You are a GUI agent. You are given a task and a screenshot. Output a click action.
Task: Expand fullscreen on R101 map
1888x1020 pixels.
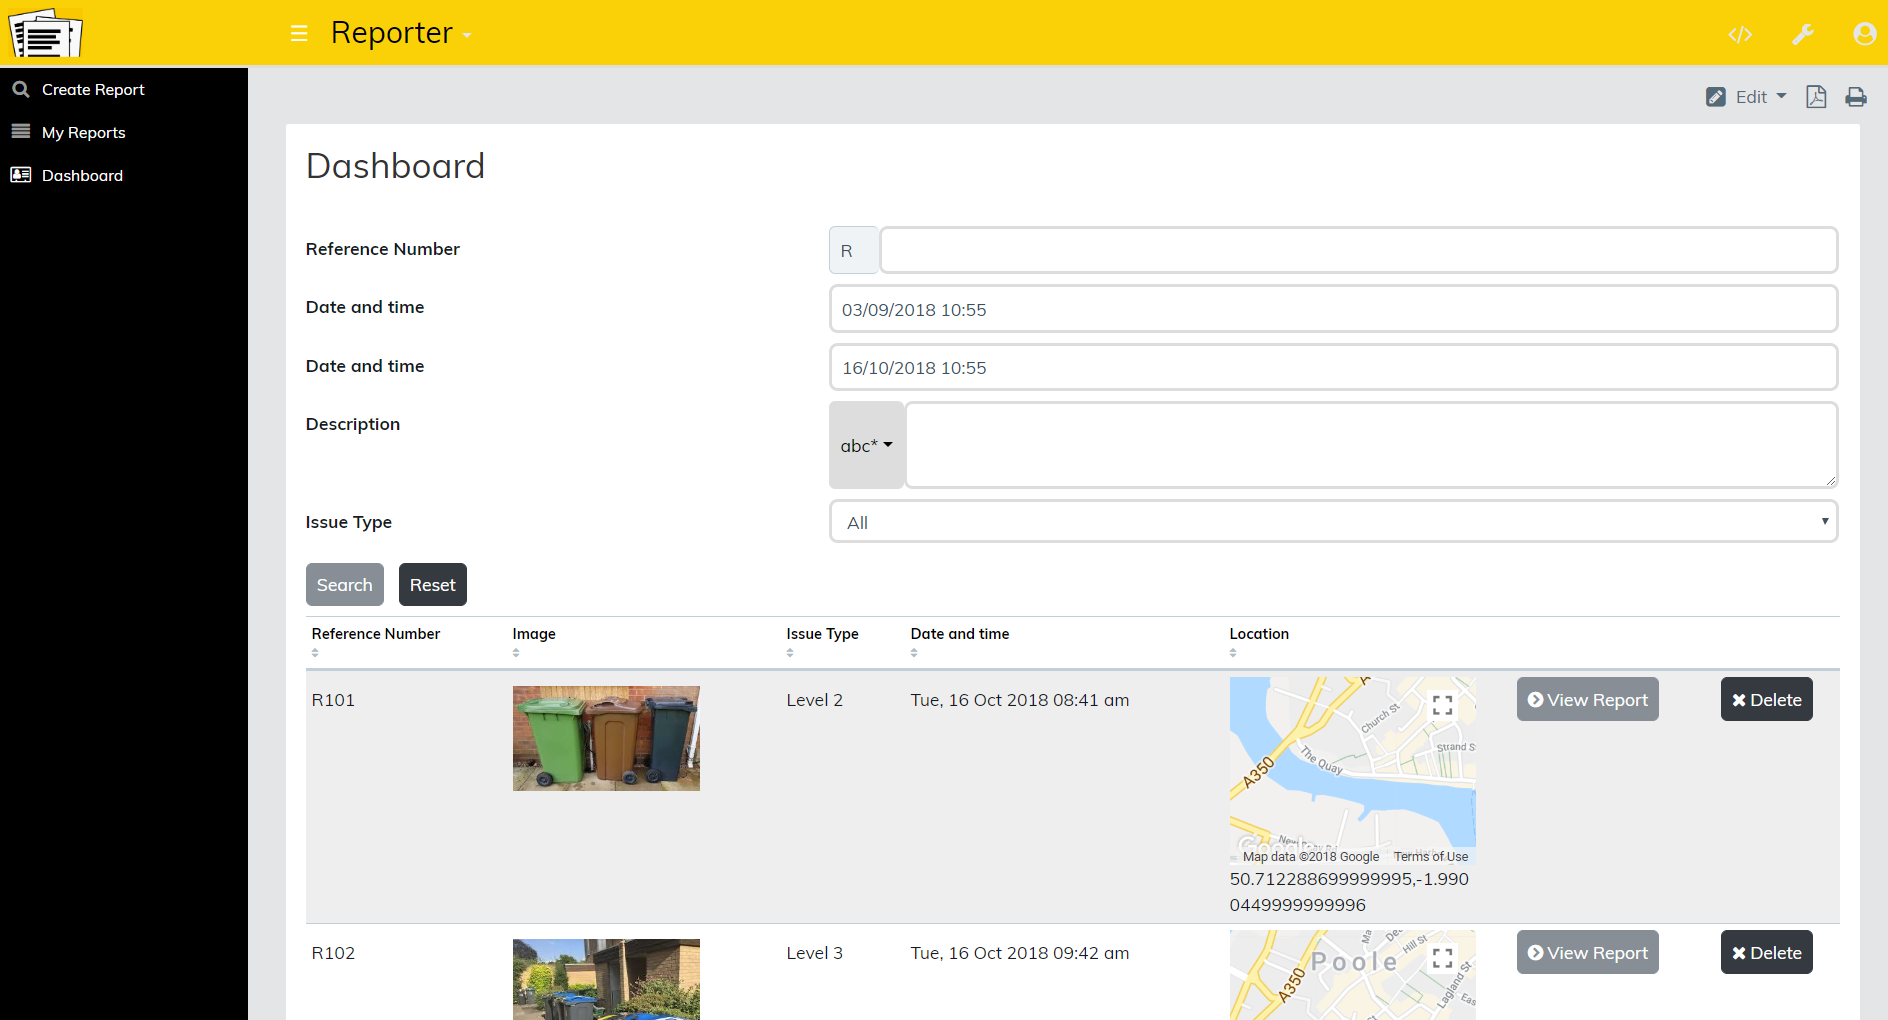[x=1442, y=706]
